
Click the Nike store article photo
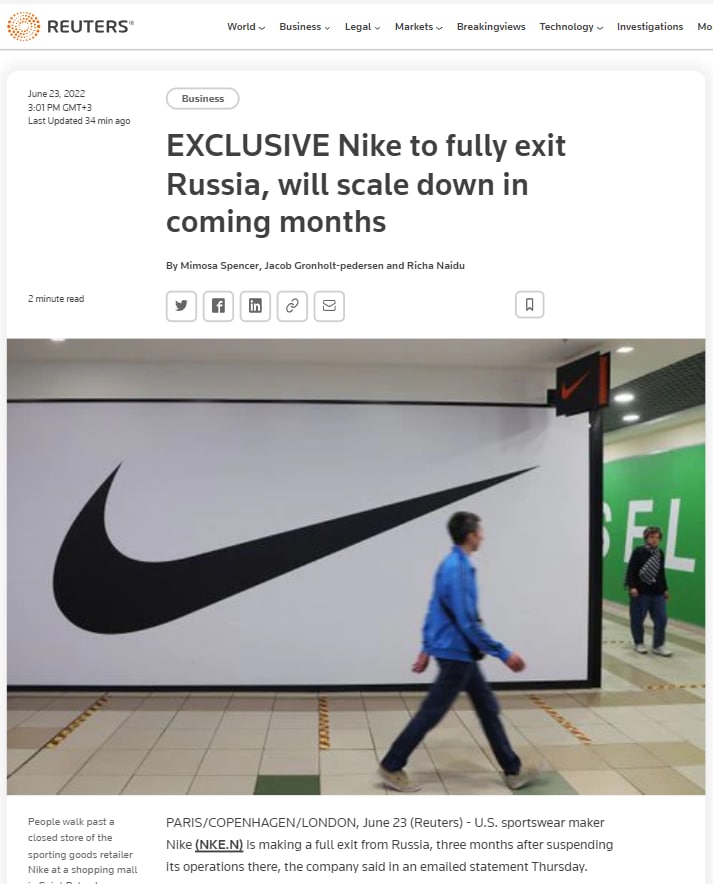[356, 567]
